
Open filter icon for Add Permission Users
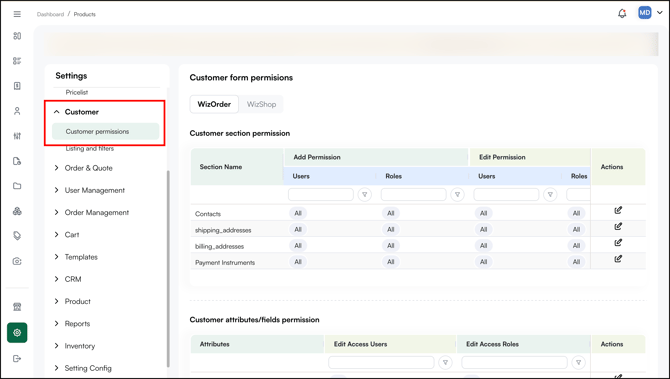[364, 194]
